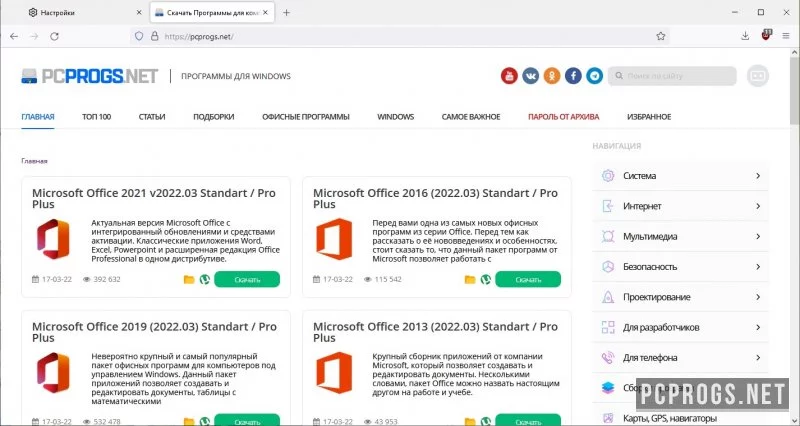Open the ТОП 100 menu item
Screen dimensions: 800x426
pos(96,117)
